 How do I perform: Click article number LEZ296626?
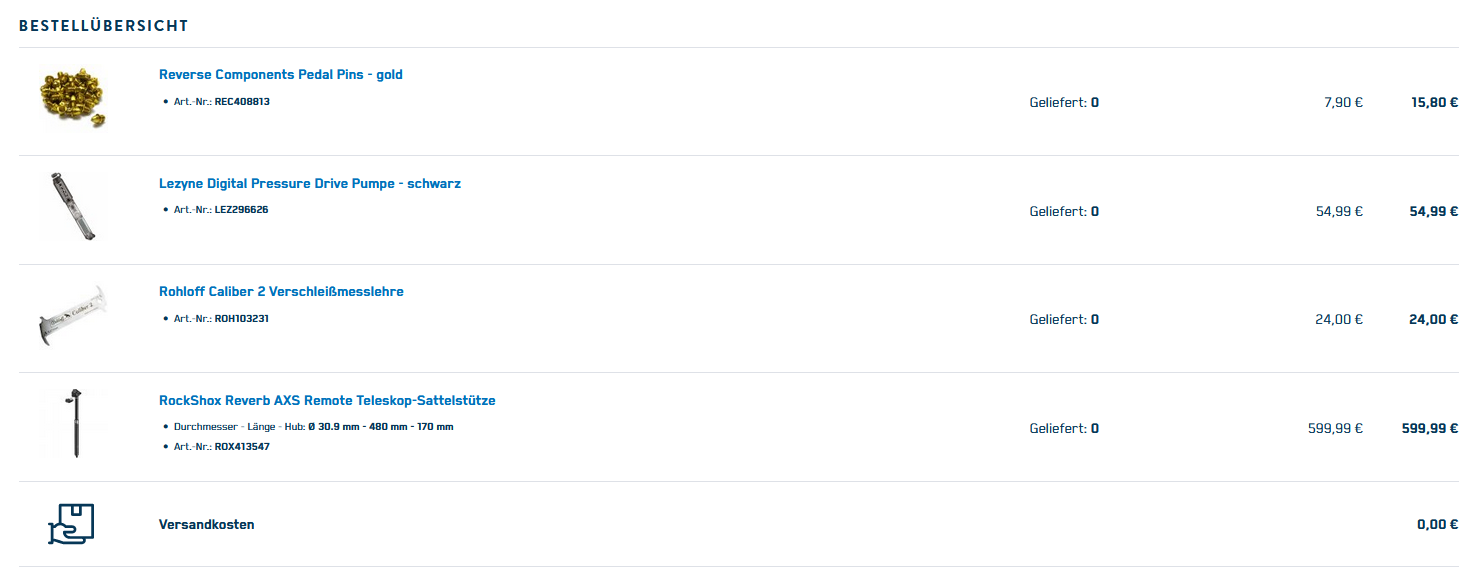click(241, 210)
